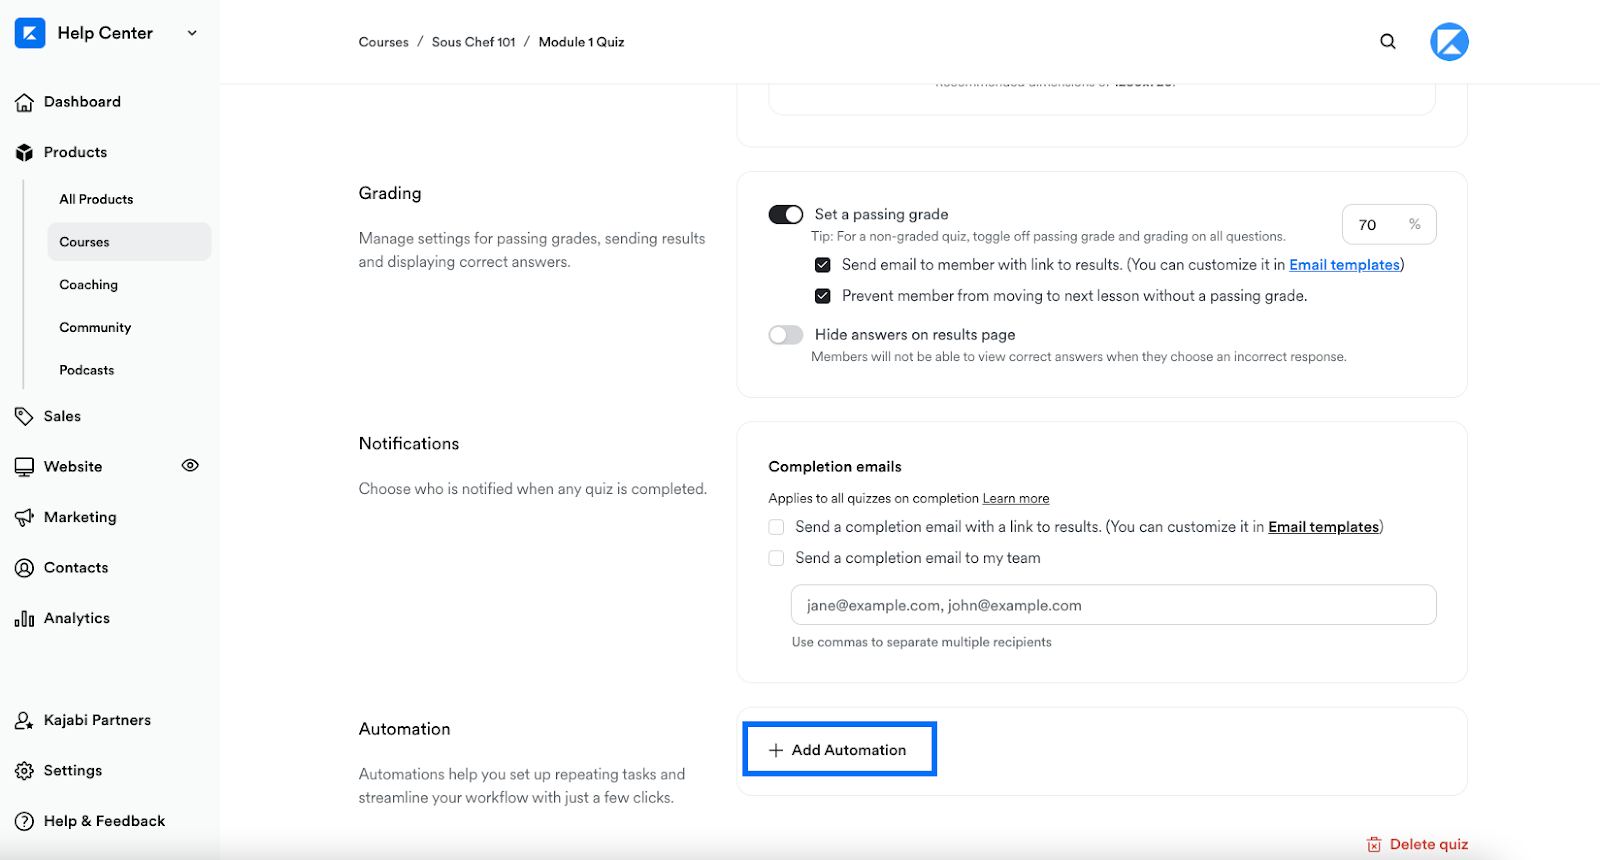
Task: Toggle website preview eye icon
Action: (x=190, y=466)
